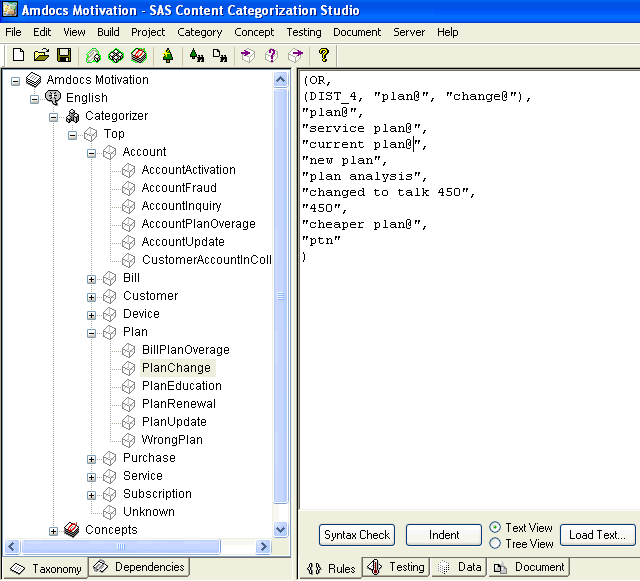Screen dimensions: 640x581
Task: Switch to the Rules tab
Action: [331, 568]
